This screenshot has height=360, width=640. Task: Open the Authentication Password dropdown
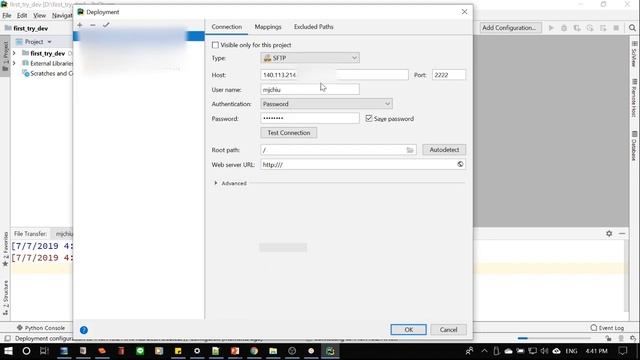[x=327, y=104]
